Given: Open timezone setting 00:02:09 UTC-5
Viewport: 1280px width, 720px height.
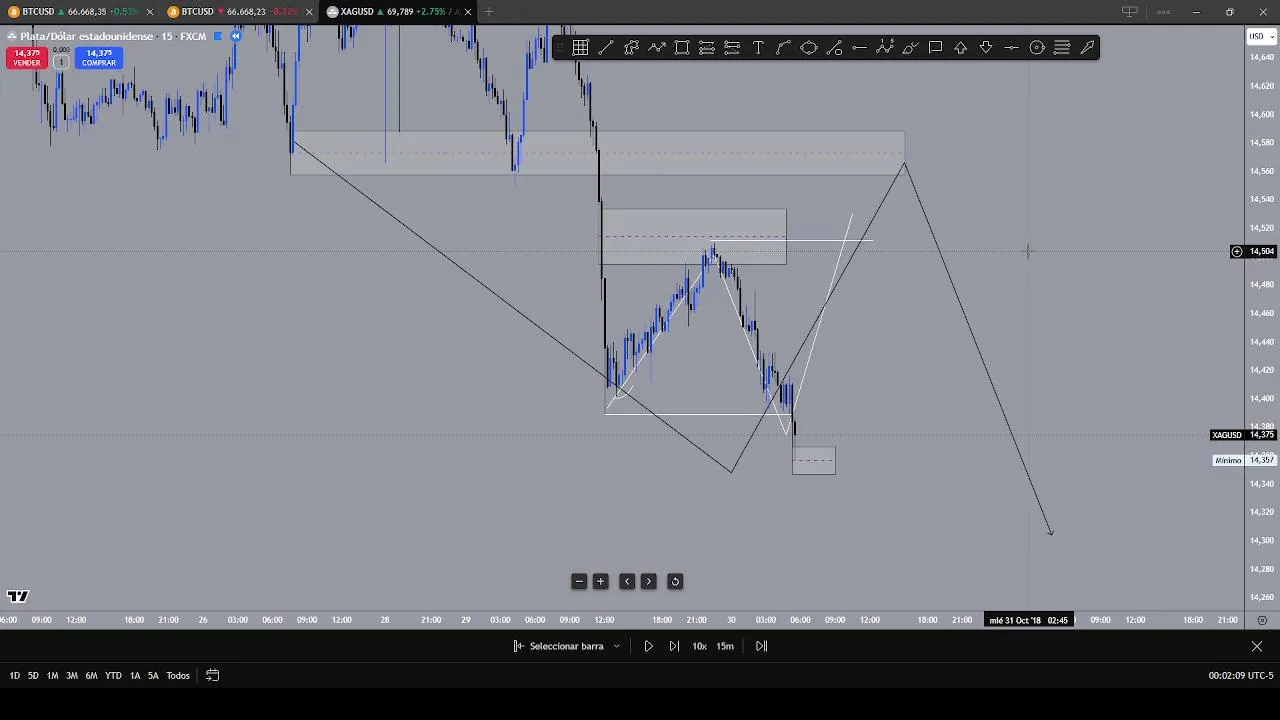Looking at the screenshot, I should tap(1240, 676).
